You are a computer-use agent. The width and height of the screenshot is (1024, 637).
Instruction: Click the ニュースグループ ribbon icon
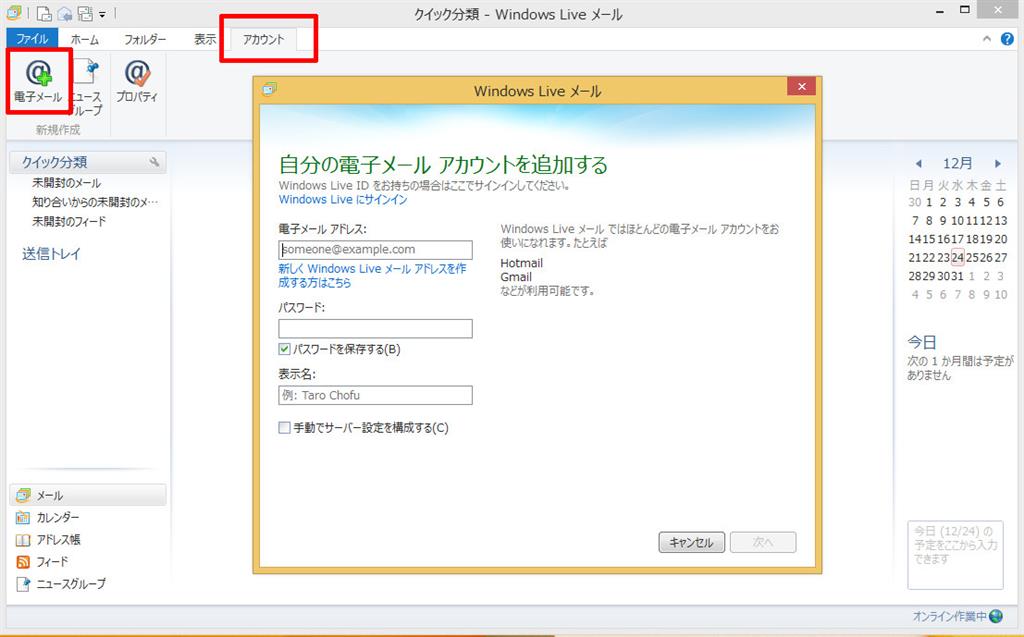click(x=86, y=88)
